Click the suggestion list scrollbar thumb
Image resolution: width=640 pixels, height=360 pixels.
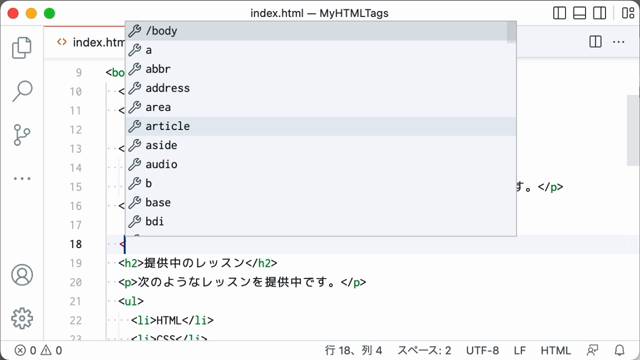(511, 32)
